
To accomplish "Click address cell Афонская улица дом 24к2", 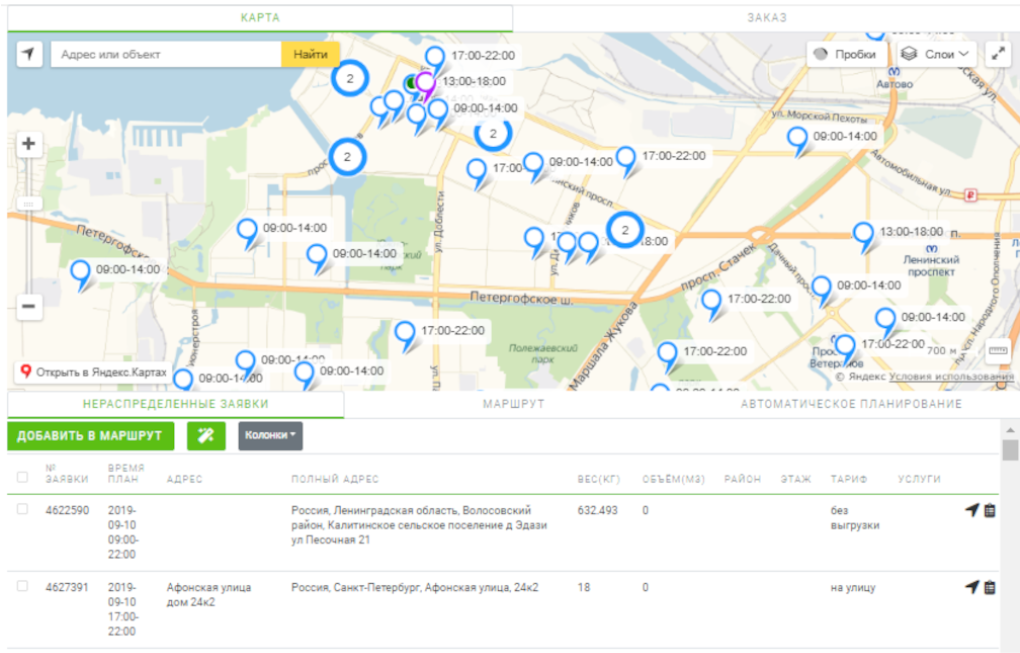I will [x=208, y=594].
